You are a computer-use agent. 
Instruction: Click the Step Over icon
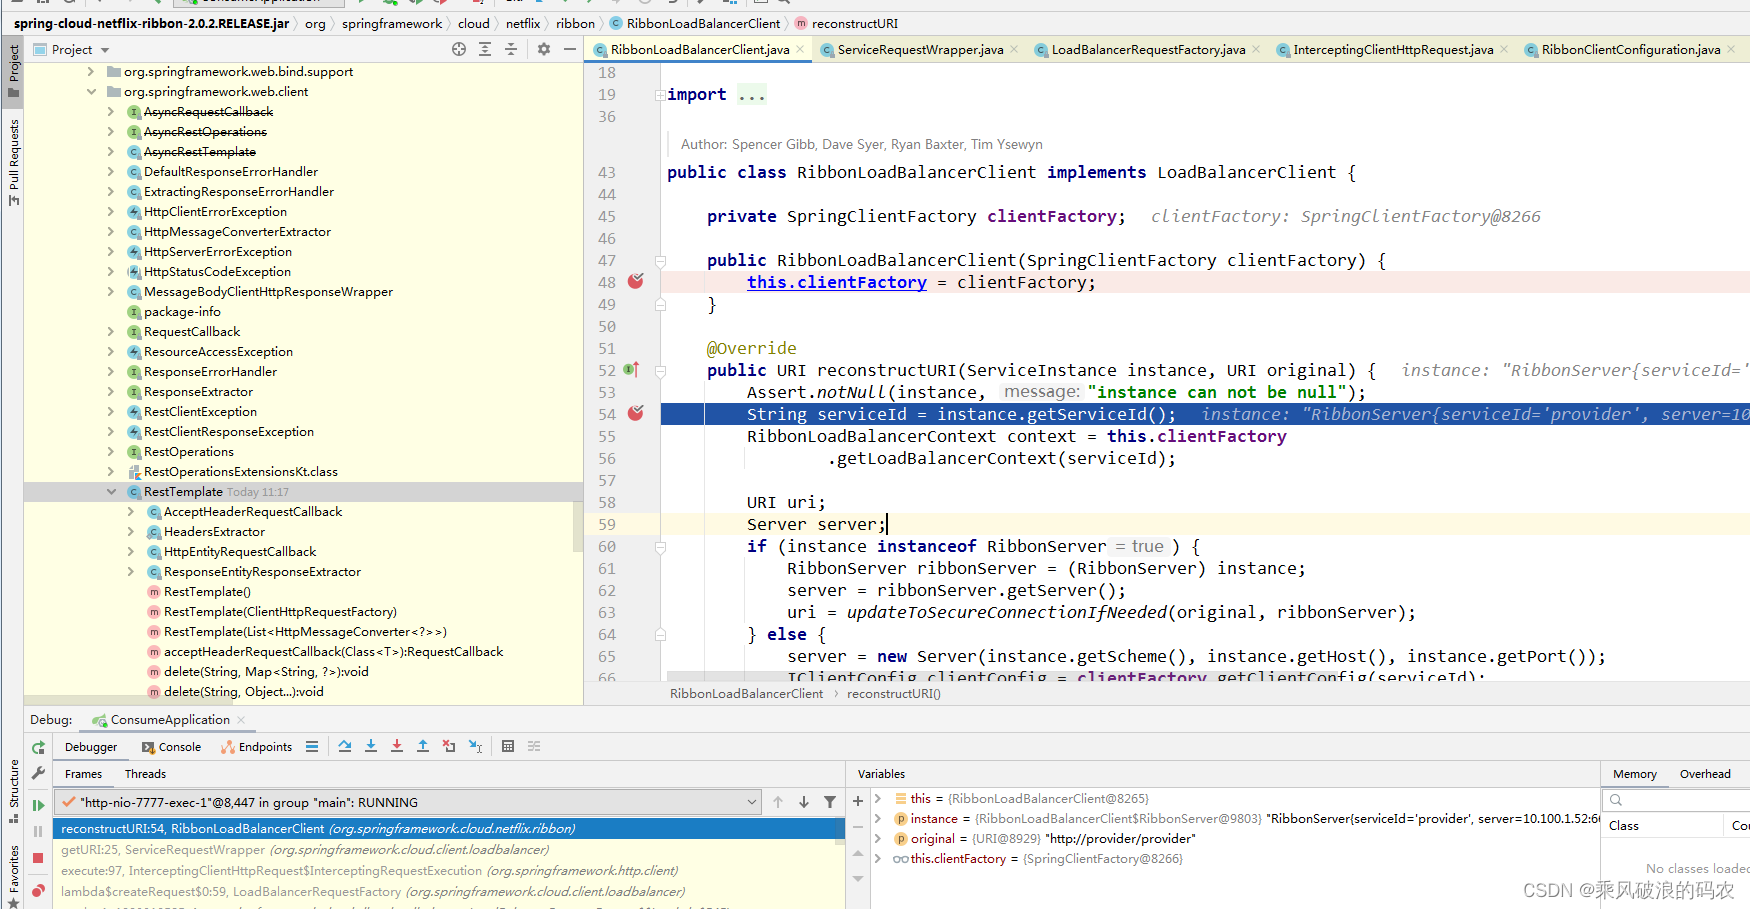[x=345, y=746]
